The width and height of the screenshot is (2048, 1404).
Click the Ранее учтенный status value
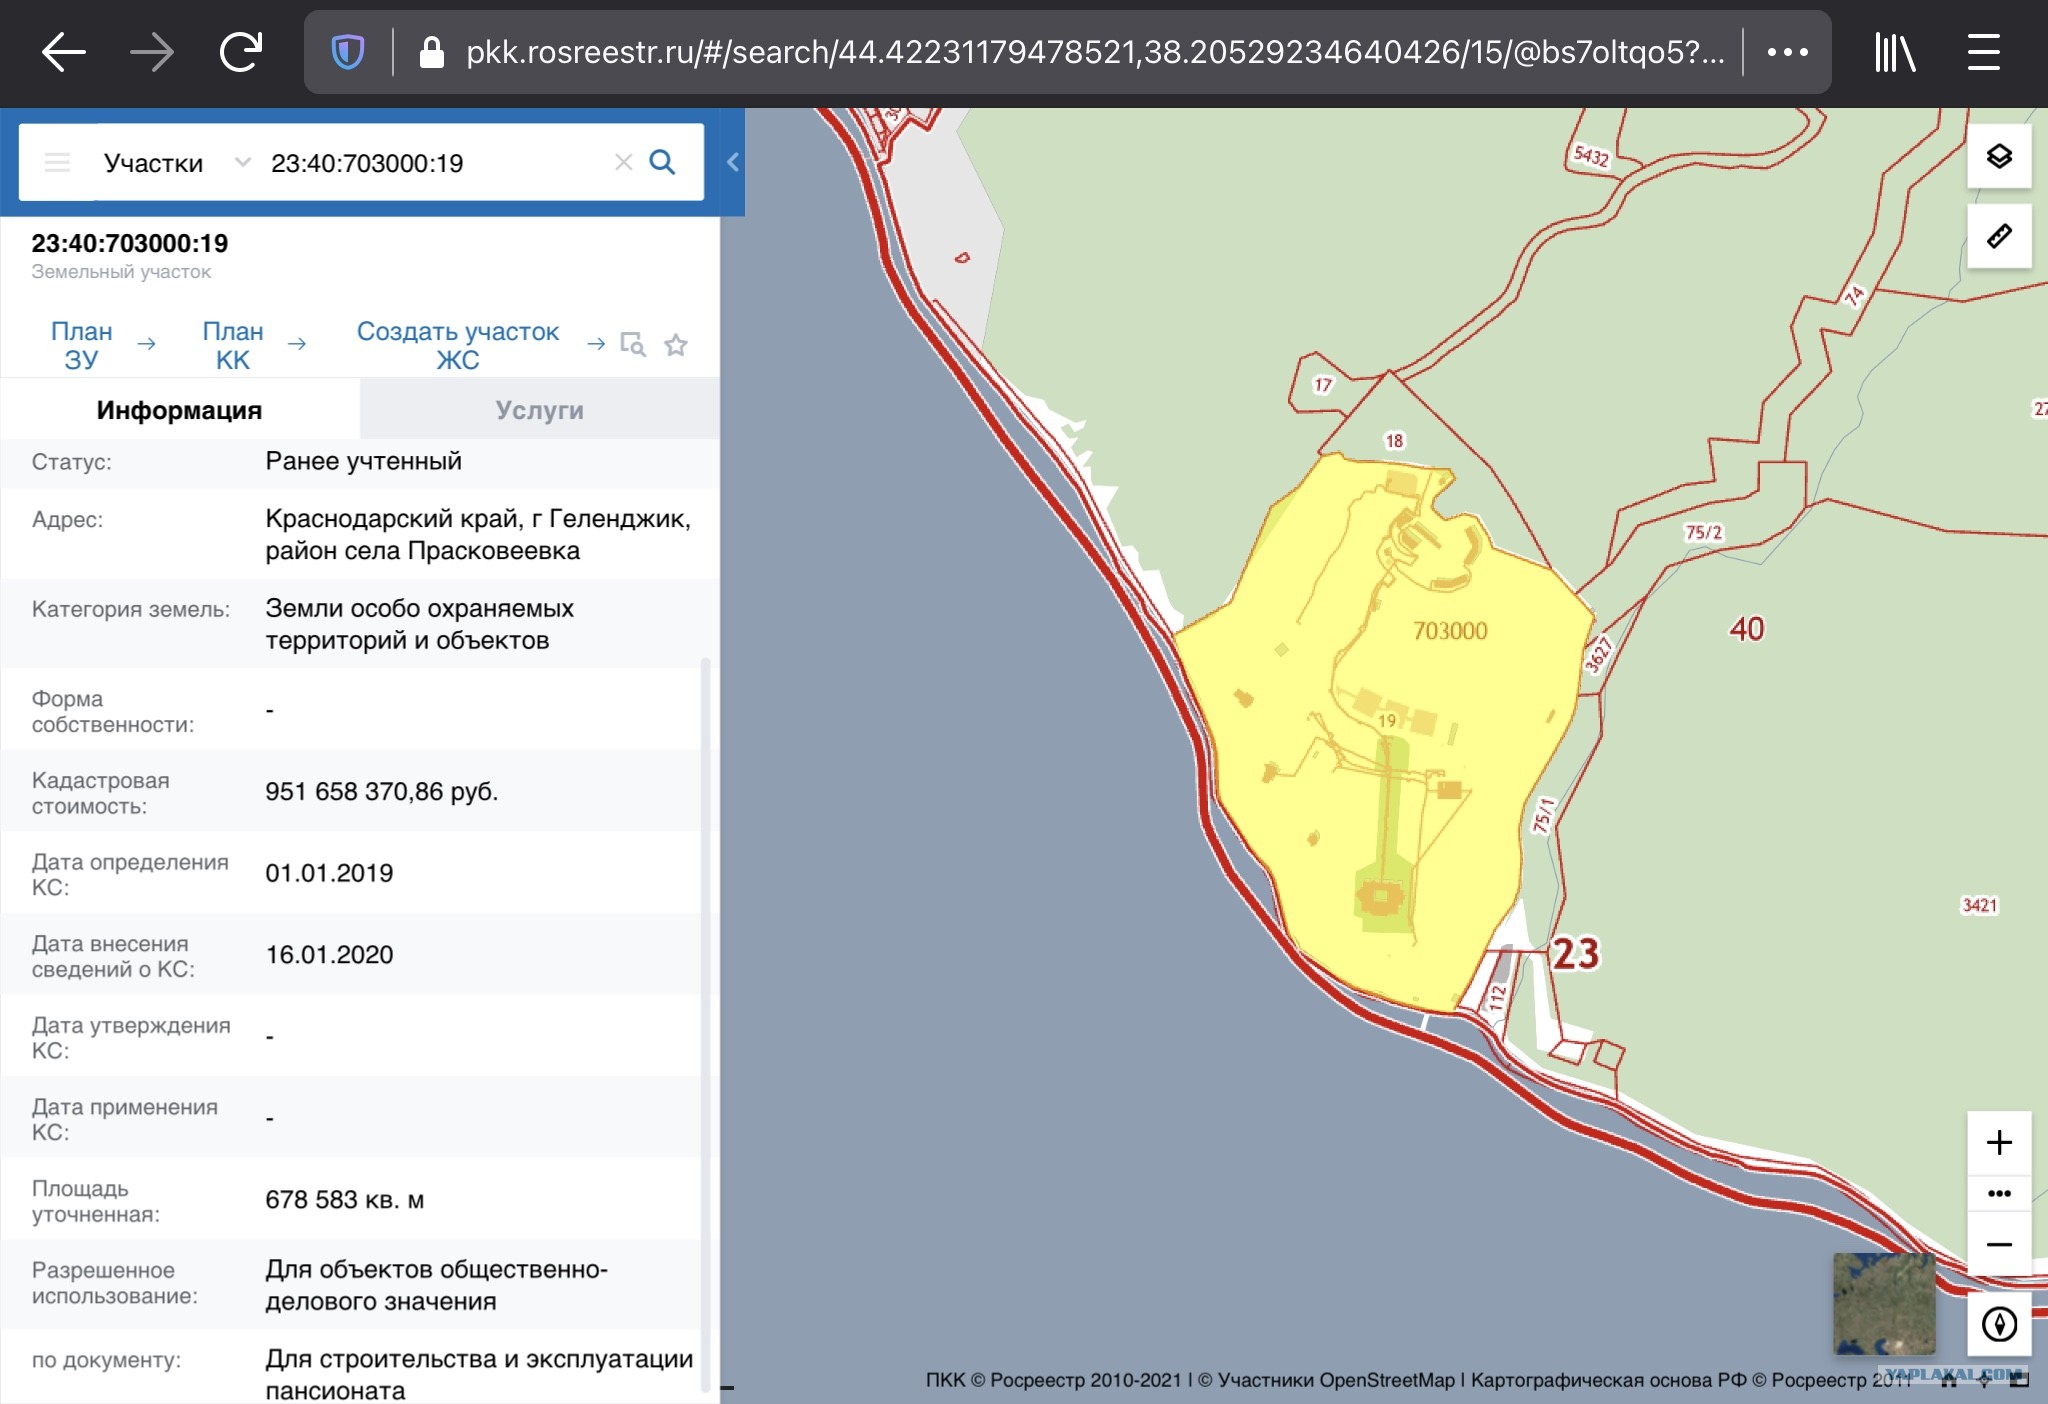tap(363, 461)
